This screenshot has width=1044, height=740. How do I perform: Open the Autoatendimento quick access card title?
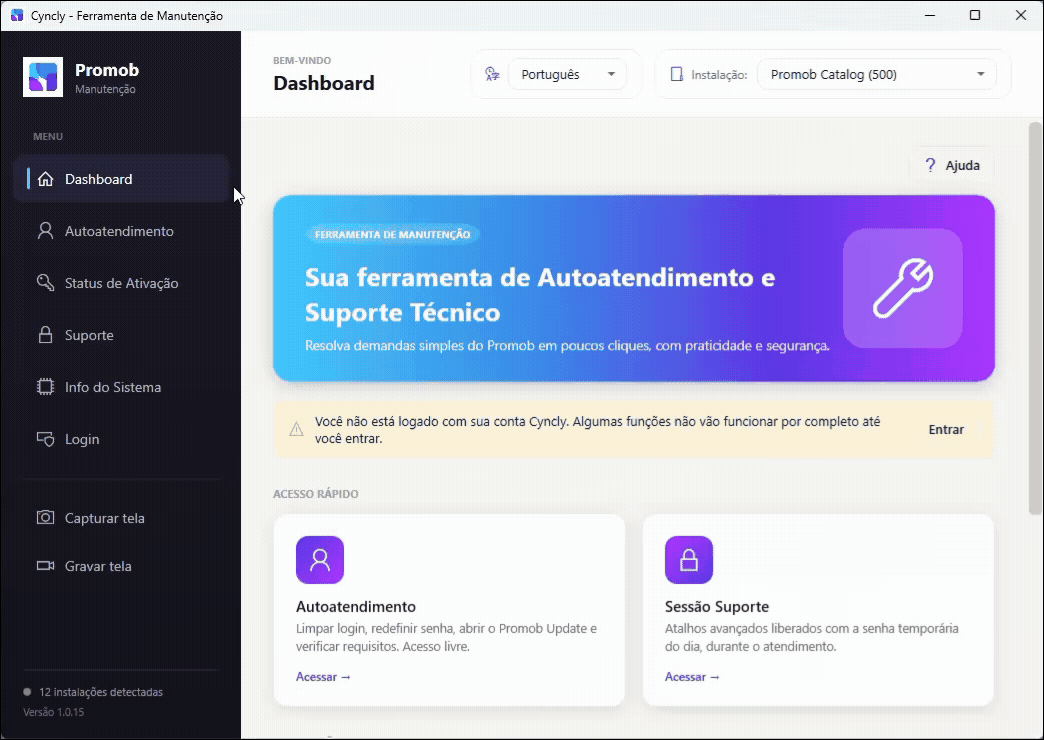356,607
